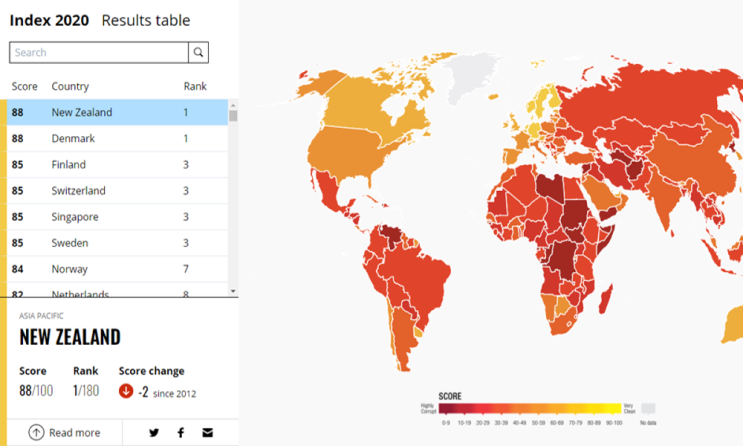Click the results list scrollbar thumb
This screenshot has height=446, width=743.
tap(233, 116)
